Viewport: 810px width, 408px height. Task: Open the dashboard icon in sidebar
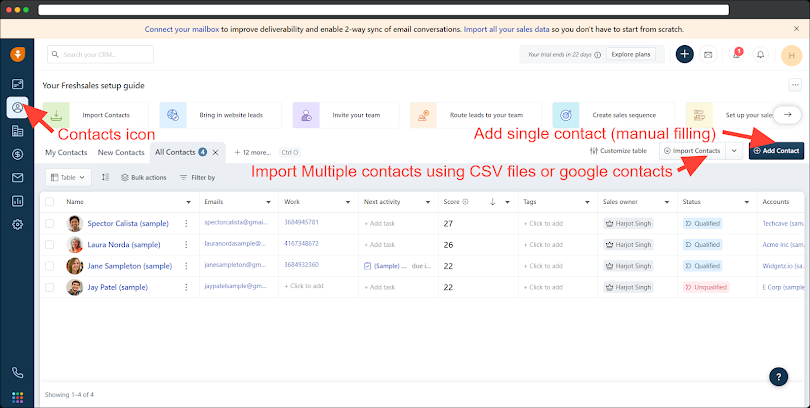tap(17, 84)
